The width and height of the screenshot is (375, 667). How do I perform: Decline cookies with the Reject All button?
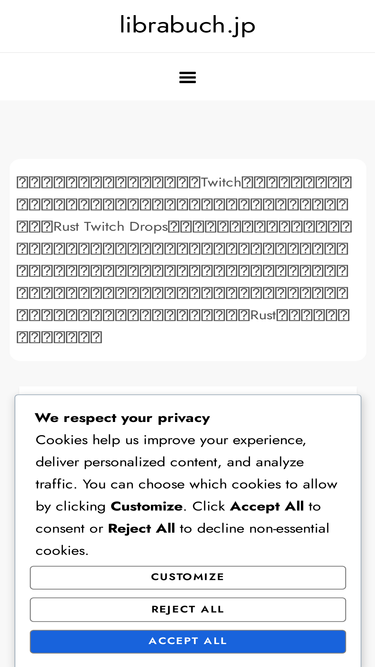tap(188, 609)
